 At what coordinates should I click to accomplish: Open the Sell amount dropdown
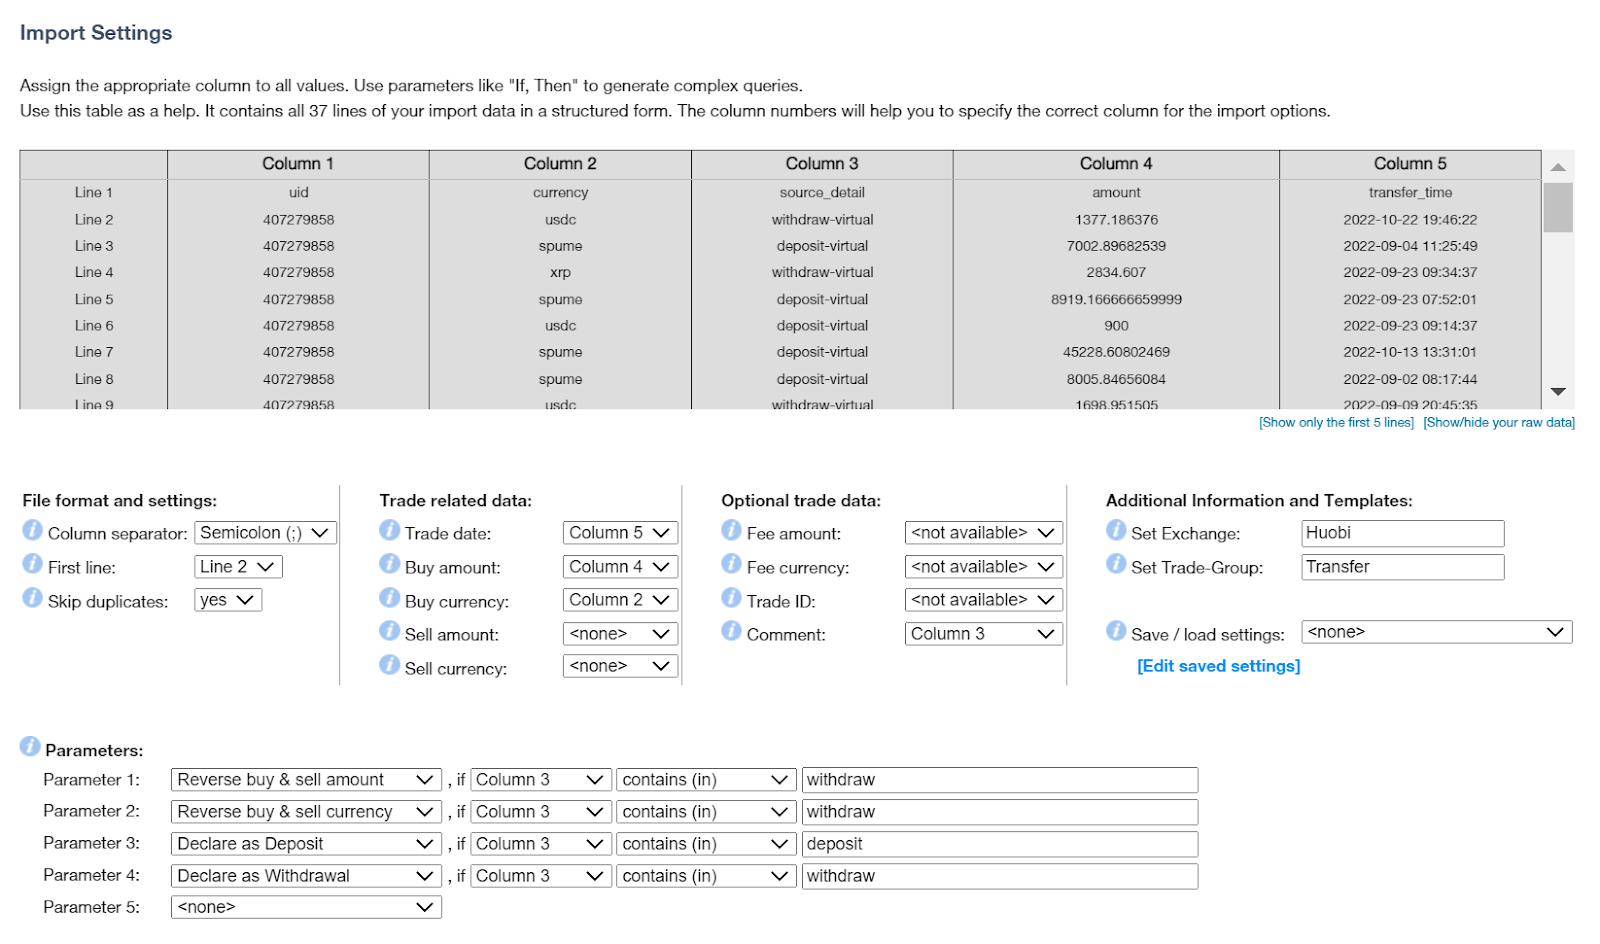coord(620,634)
